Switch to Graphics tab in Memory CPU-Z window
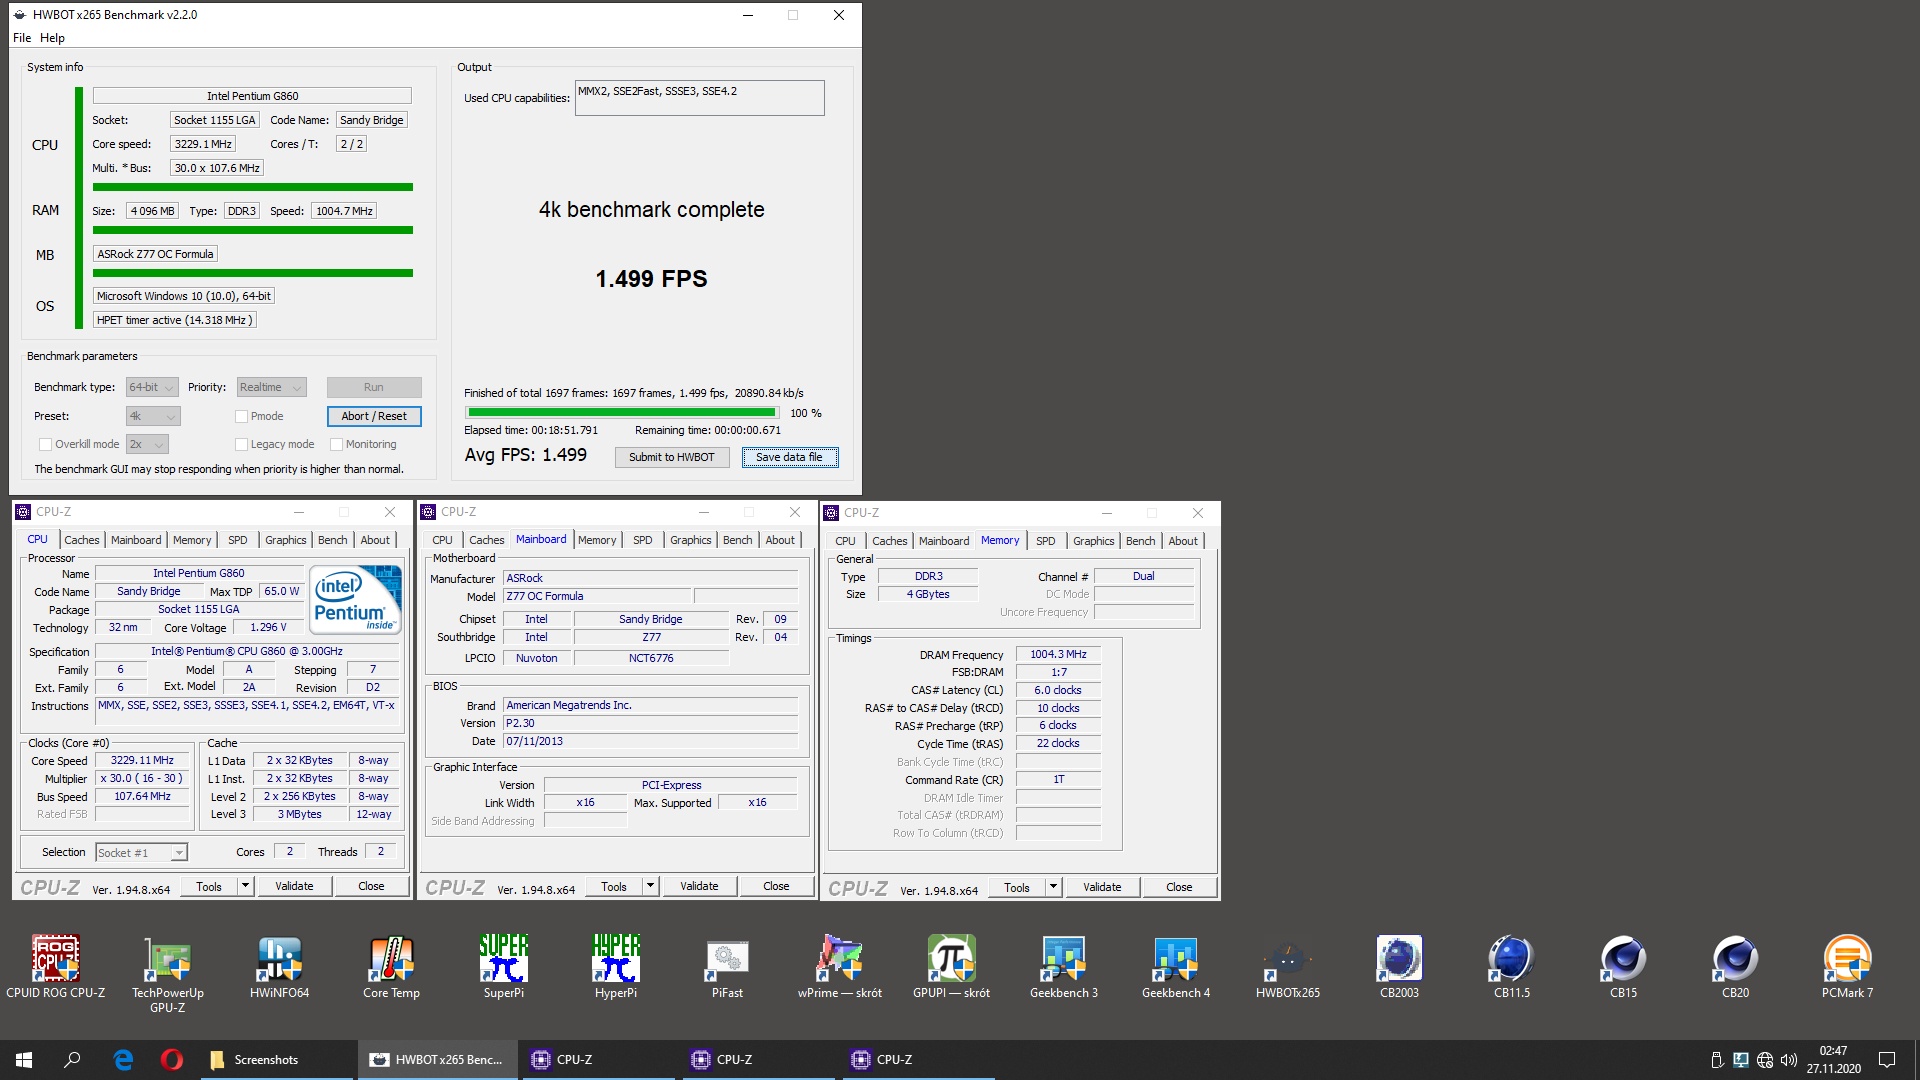 (x=1093, y=541)
